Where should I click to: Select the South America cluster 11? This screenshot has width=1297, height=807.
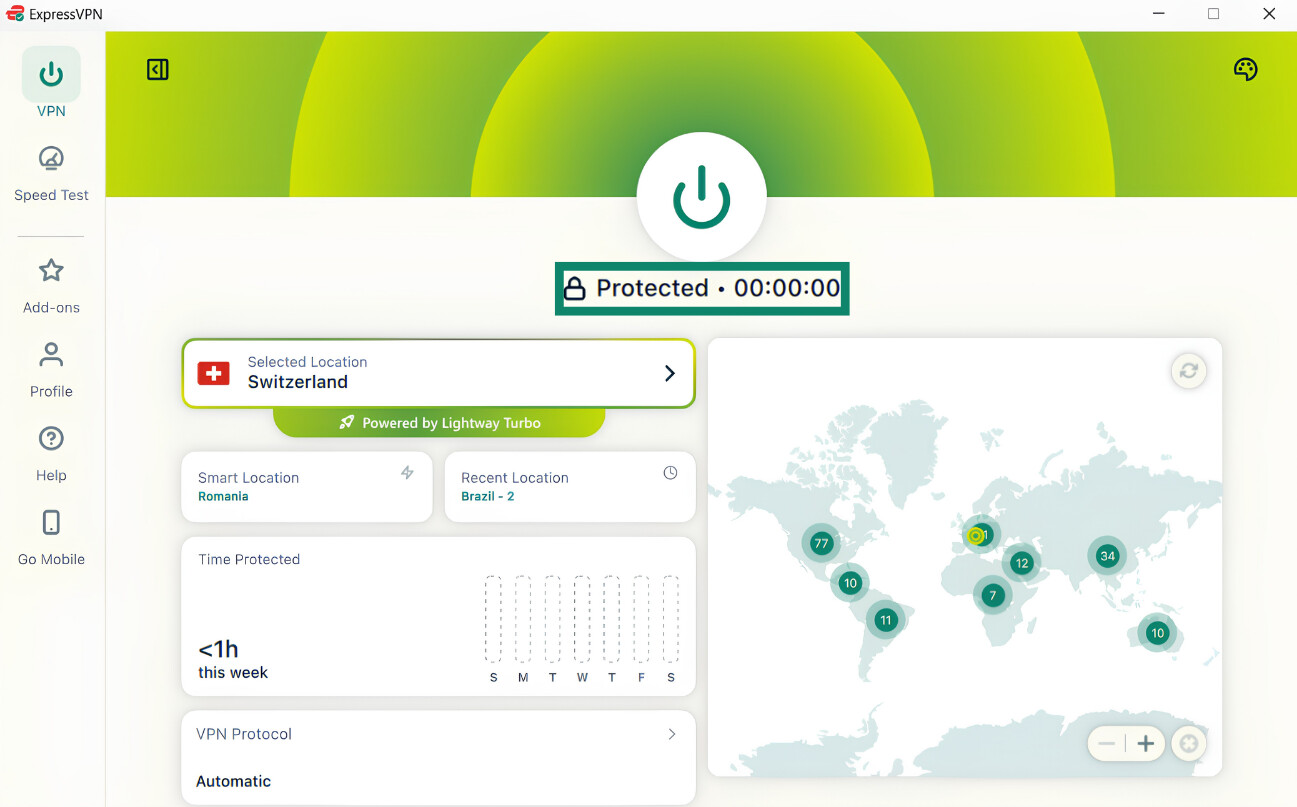[x=886, y=620]
